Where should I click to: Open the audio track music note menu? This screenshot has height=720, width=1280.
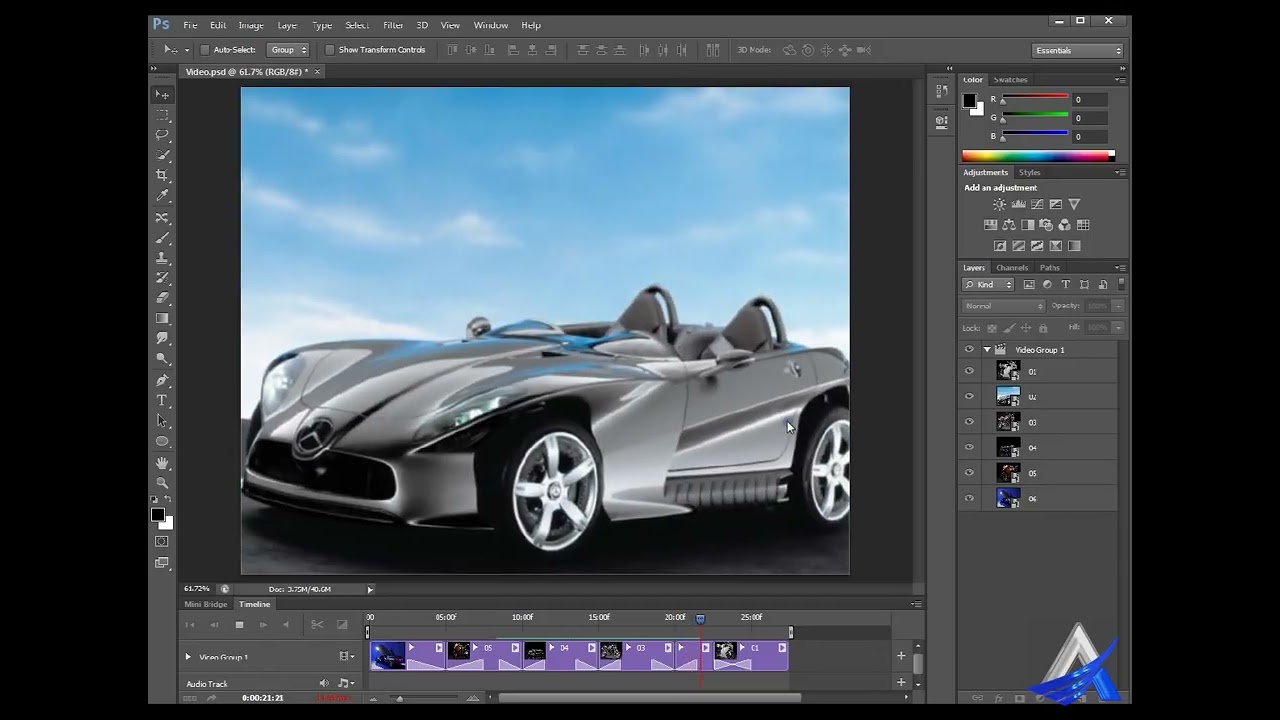pos(346,683)
